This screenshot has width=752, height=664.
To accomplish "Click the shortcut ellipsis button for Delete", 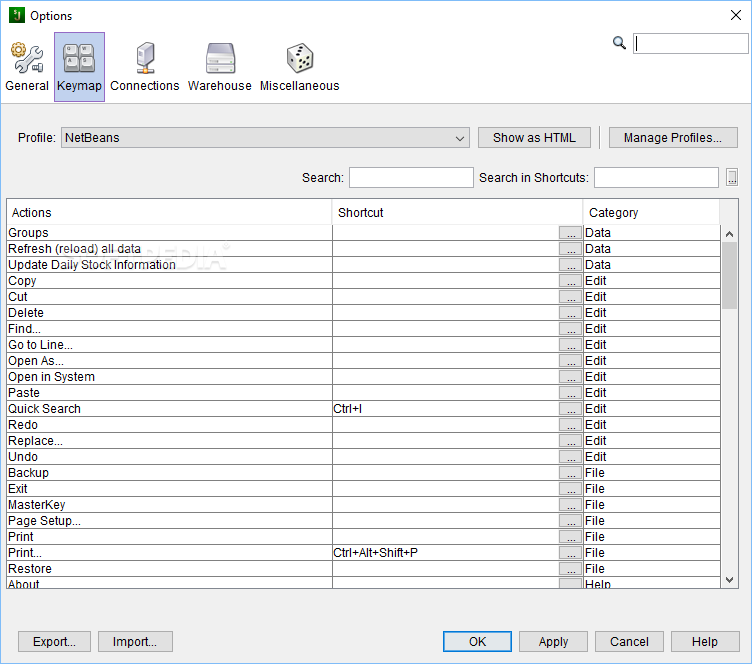I will [x=570, y=313].
